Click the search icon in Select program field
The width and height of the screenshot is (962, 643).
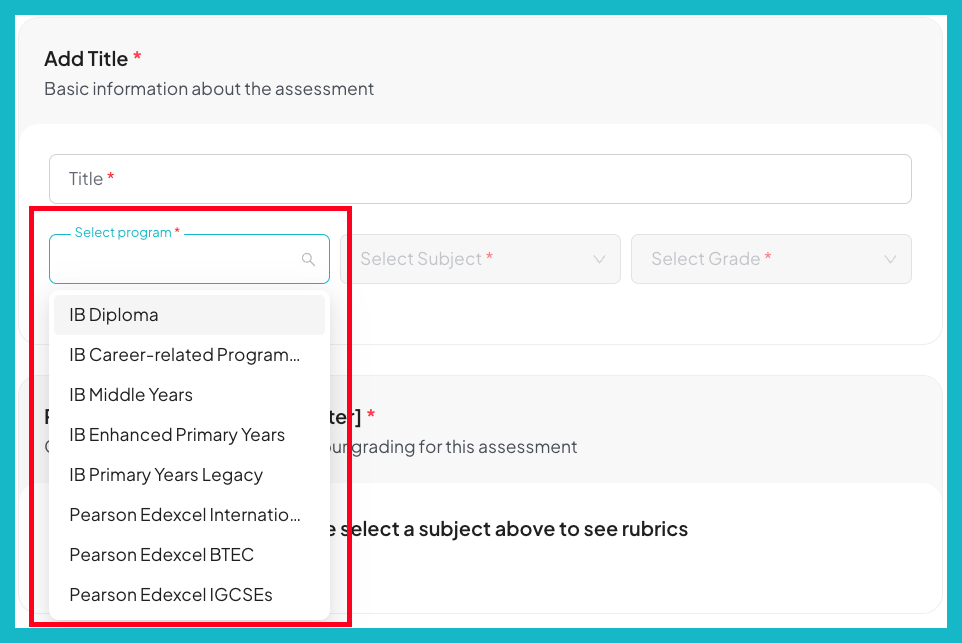(307, 258)
